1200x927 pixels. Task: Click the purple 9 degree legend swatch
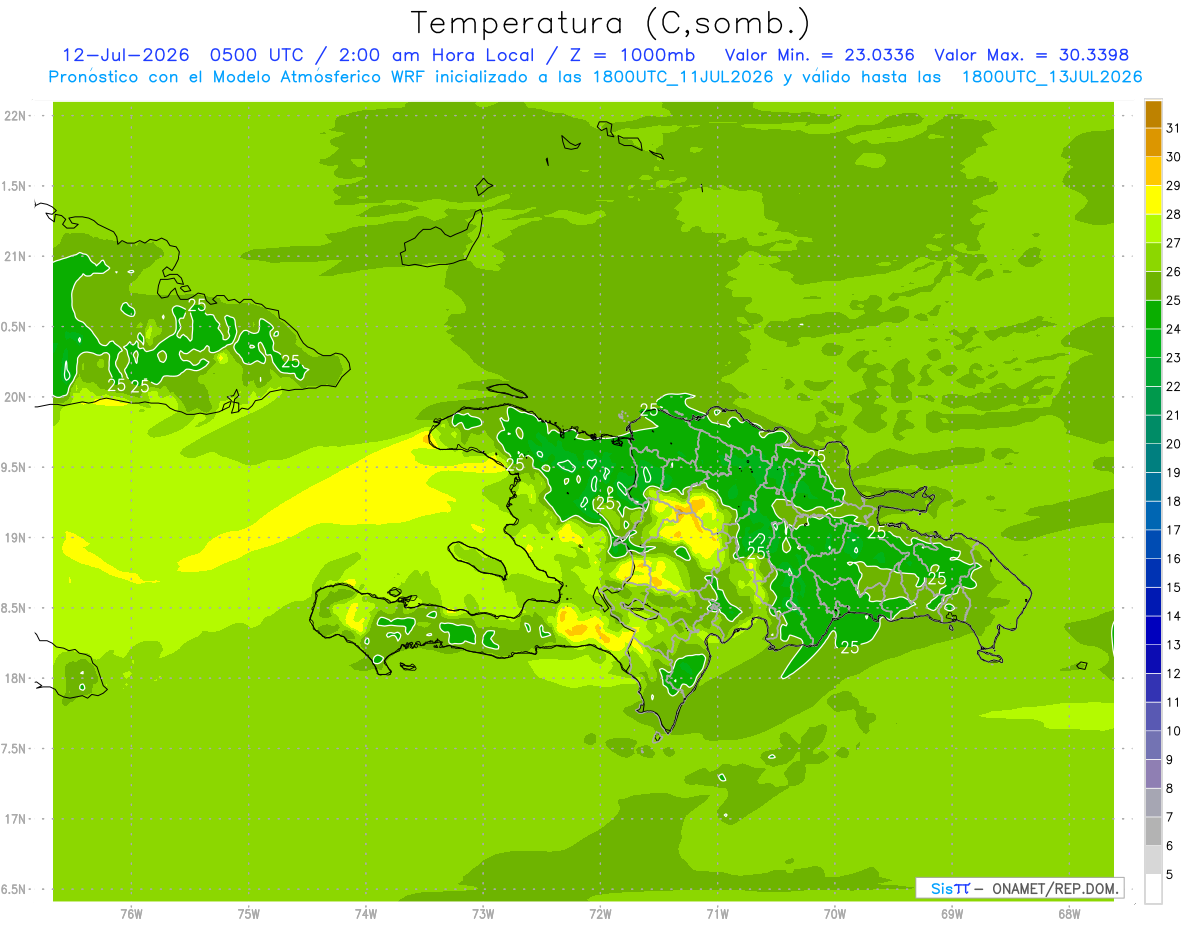[x=1153, y=745]
